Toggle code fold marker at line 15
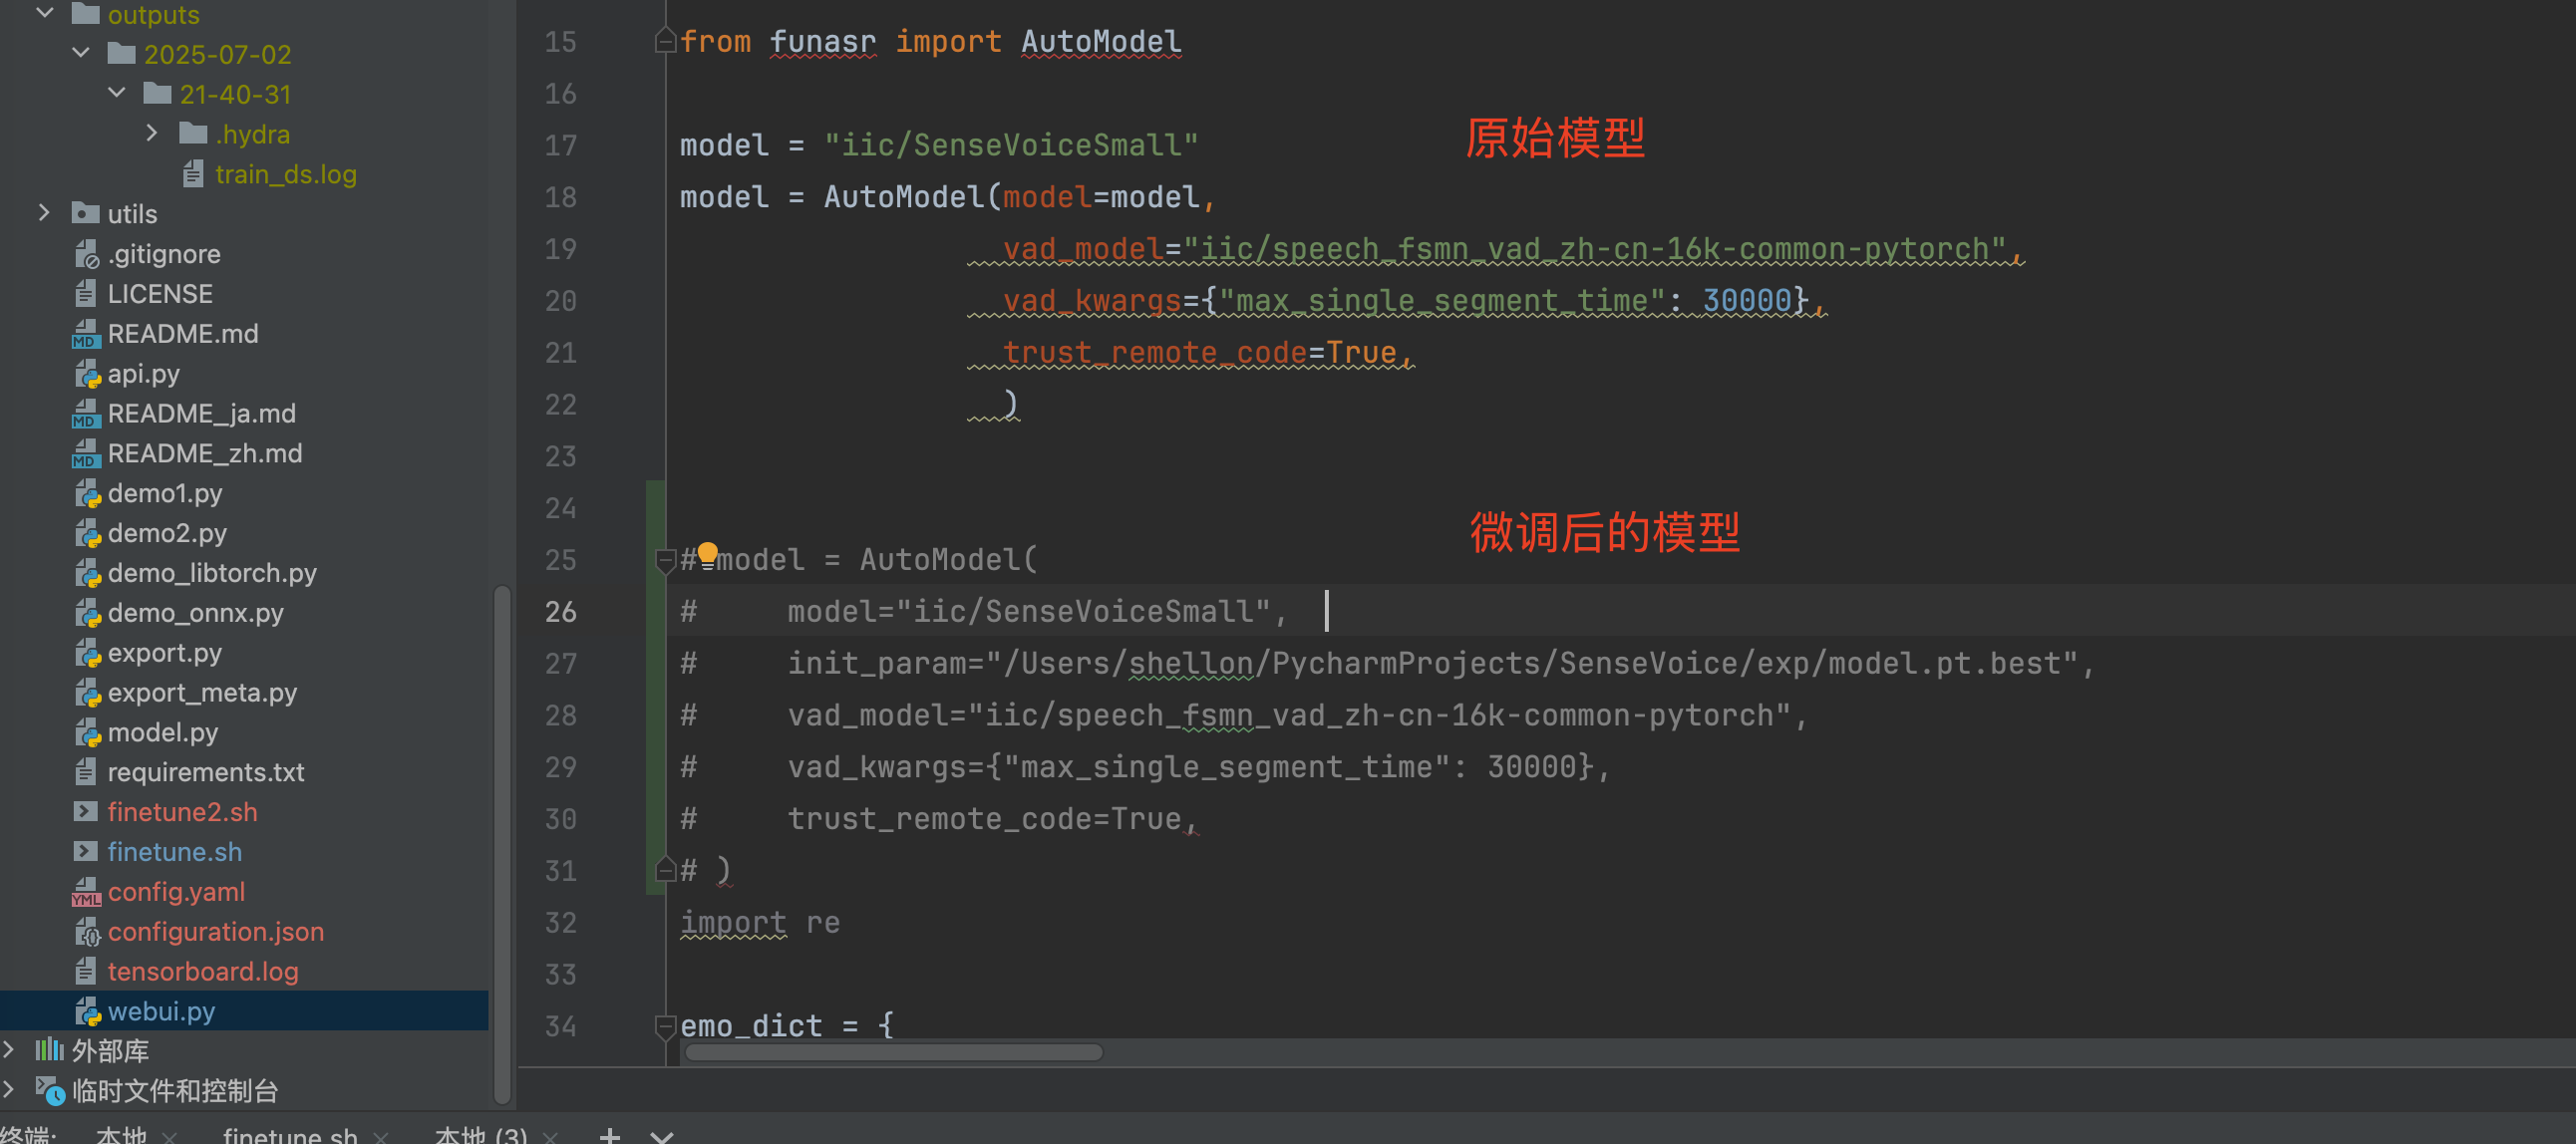This screenshot has height=1144, width=2576. (x=665, y=41)
